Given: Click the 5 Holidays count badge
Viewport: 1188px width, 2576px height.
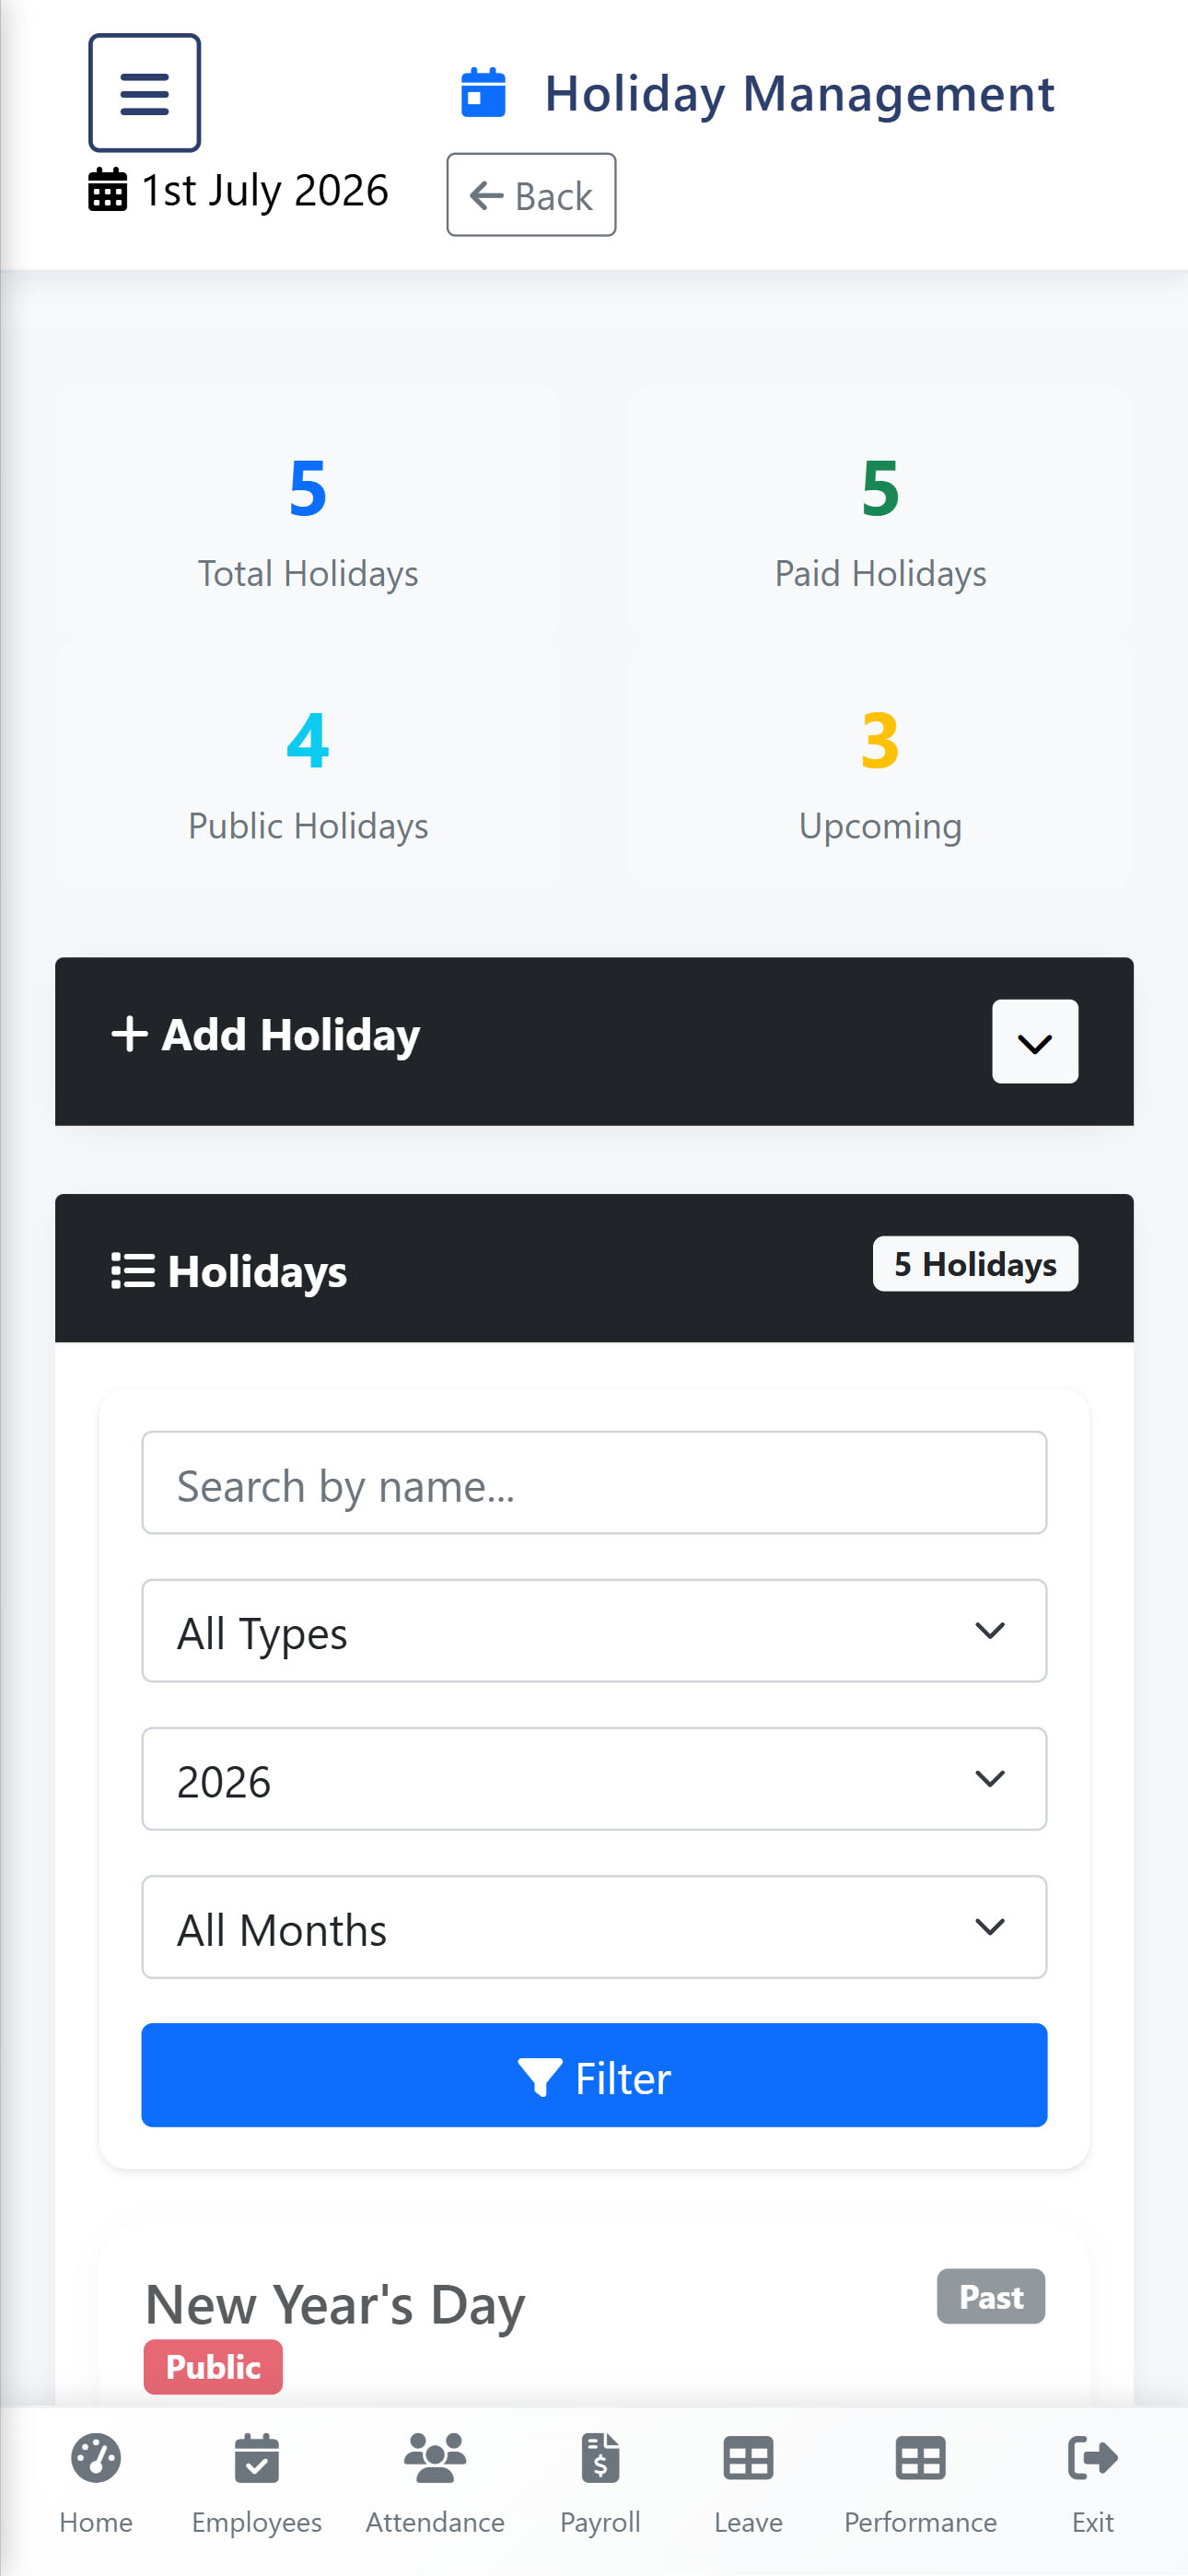Looking at the screenshot, I should pyautogui.click(x=975, y=1264).
